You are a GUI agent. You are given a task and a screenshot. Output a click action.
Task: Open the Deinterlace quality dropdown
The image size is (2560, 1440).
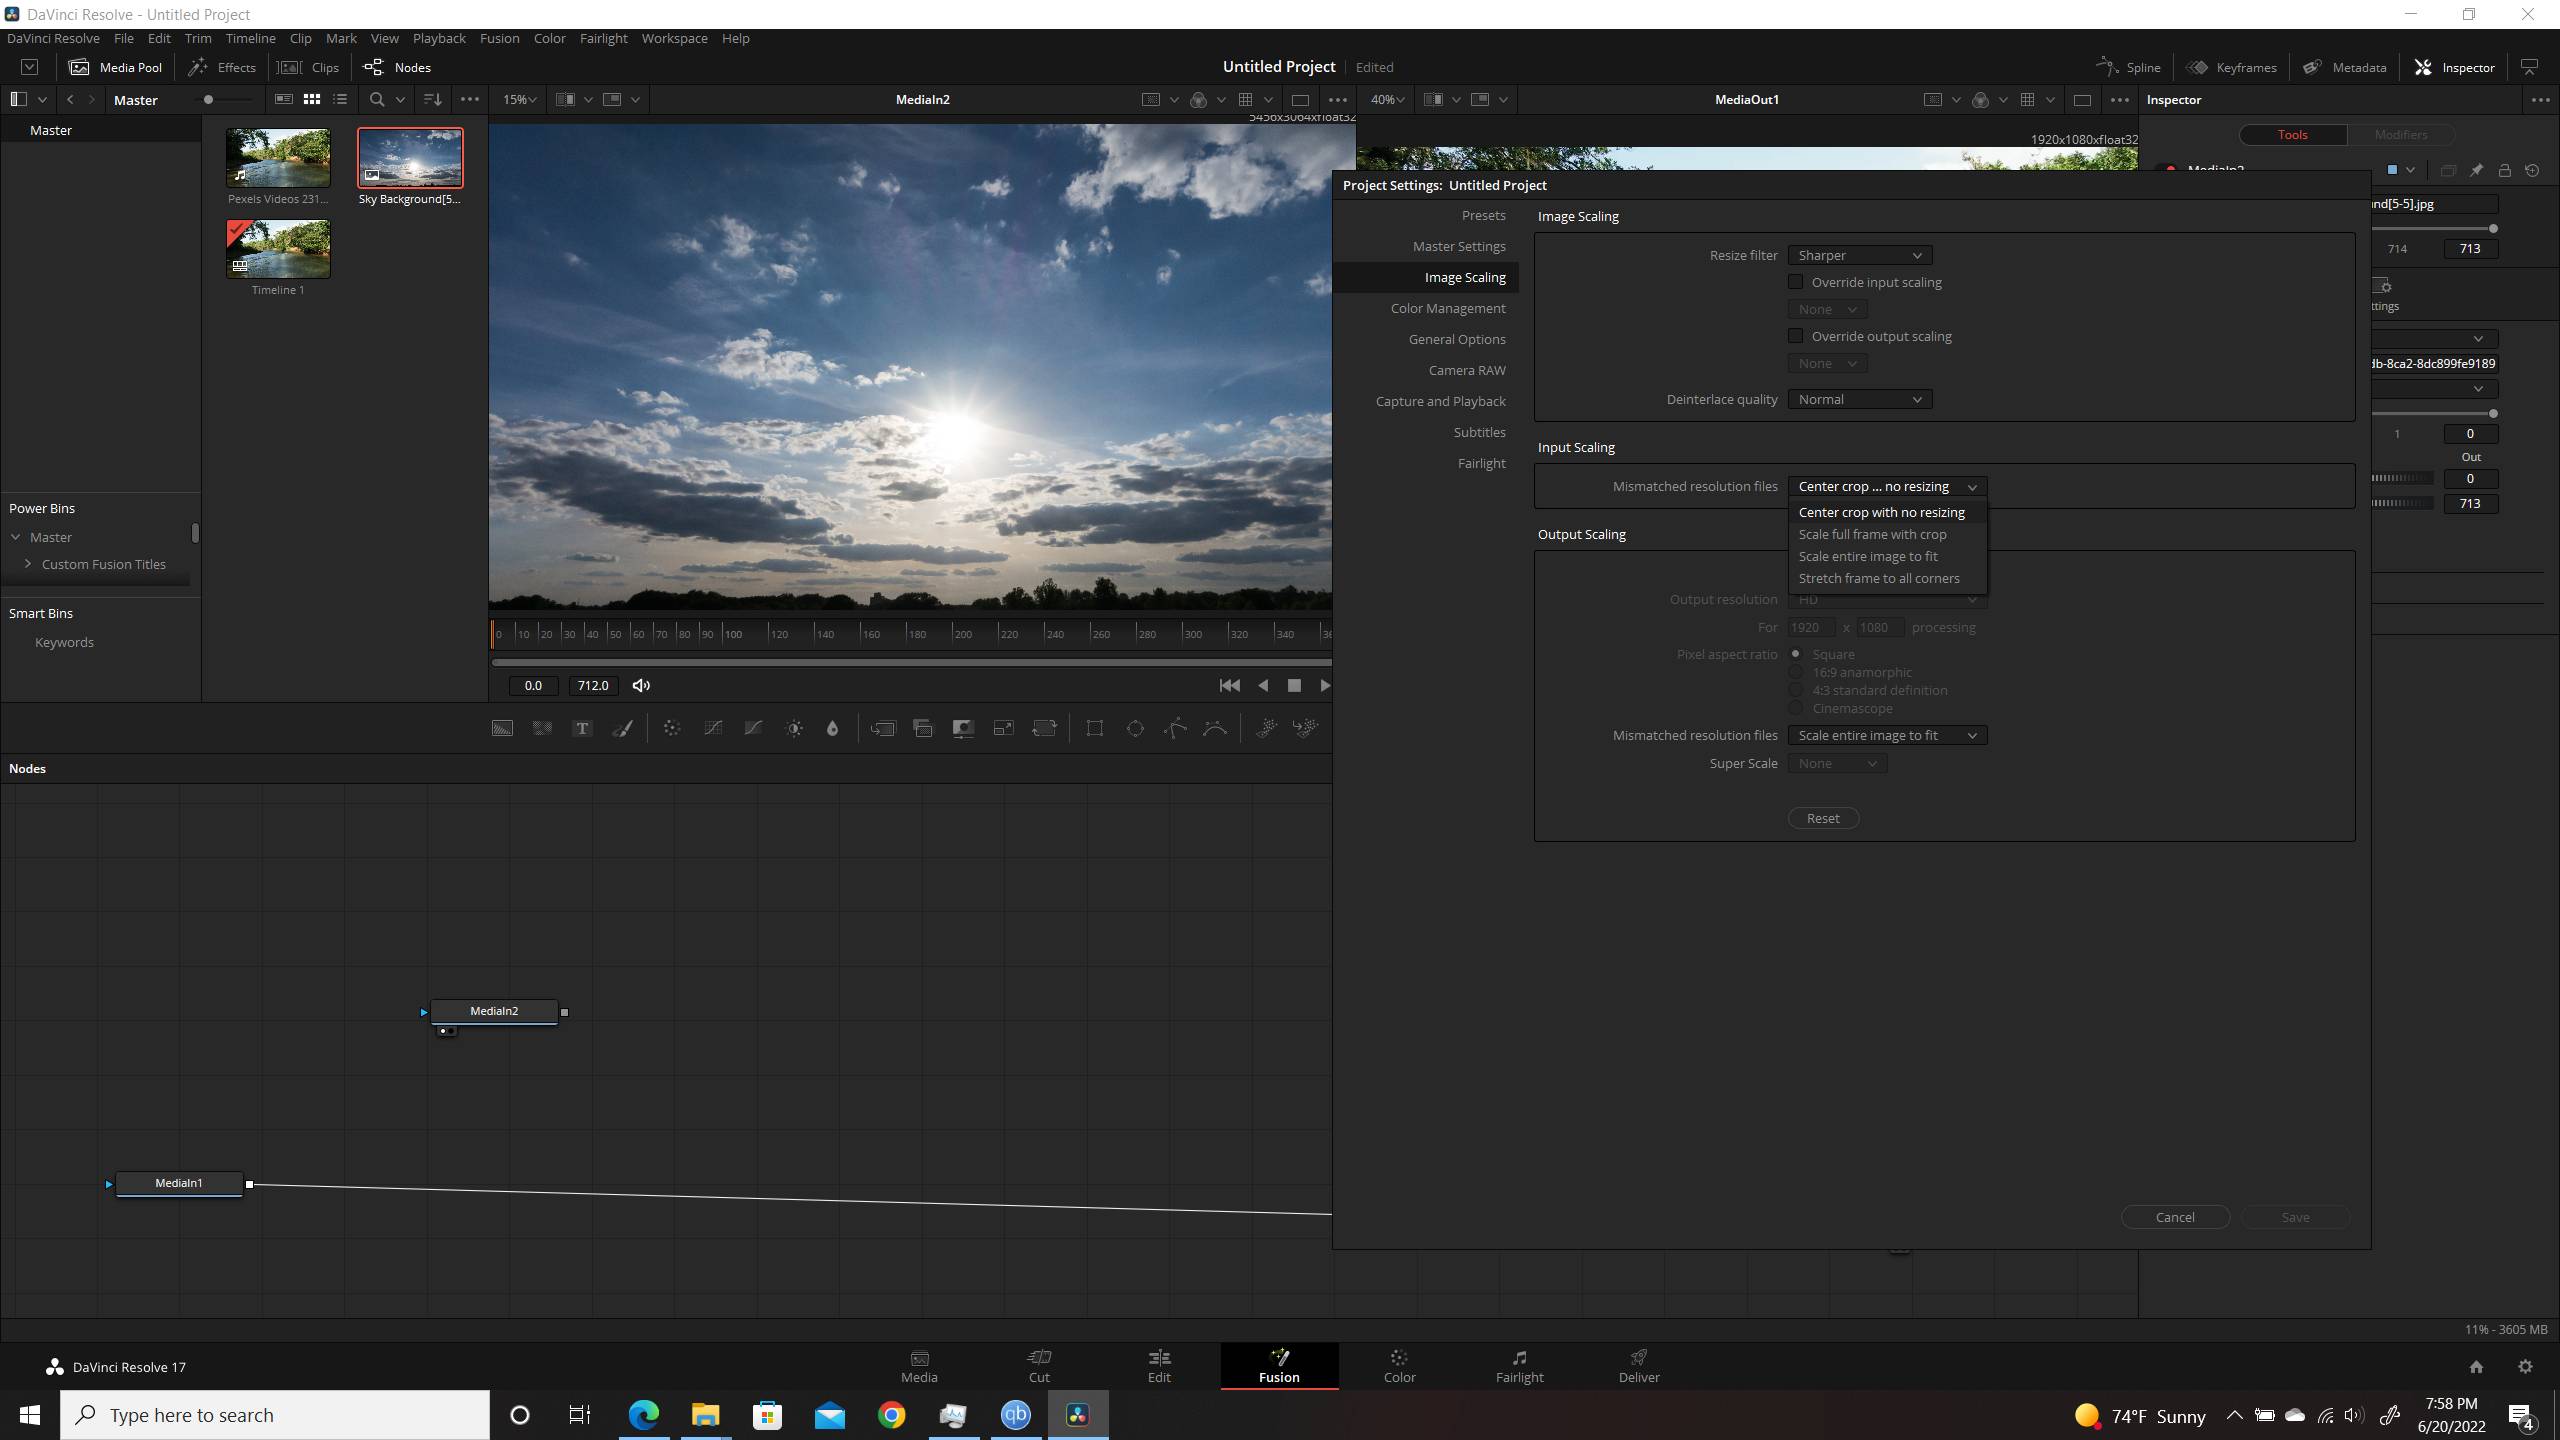1859,399
